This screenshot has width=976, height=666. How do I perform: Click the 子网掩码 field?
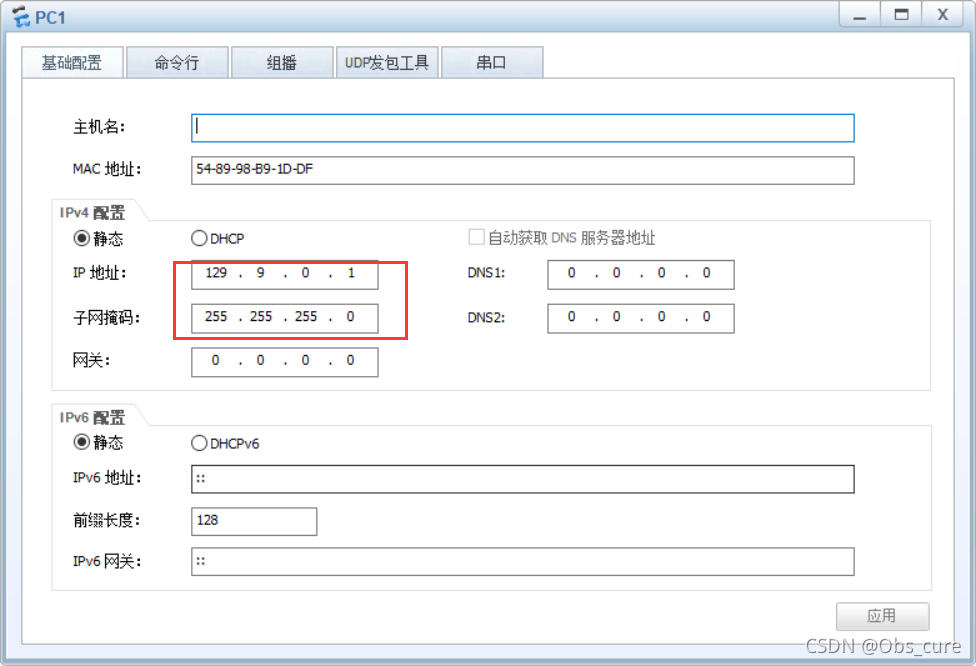pyautogui.click(x=284, y=318)
